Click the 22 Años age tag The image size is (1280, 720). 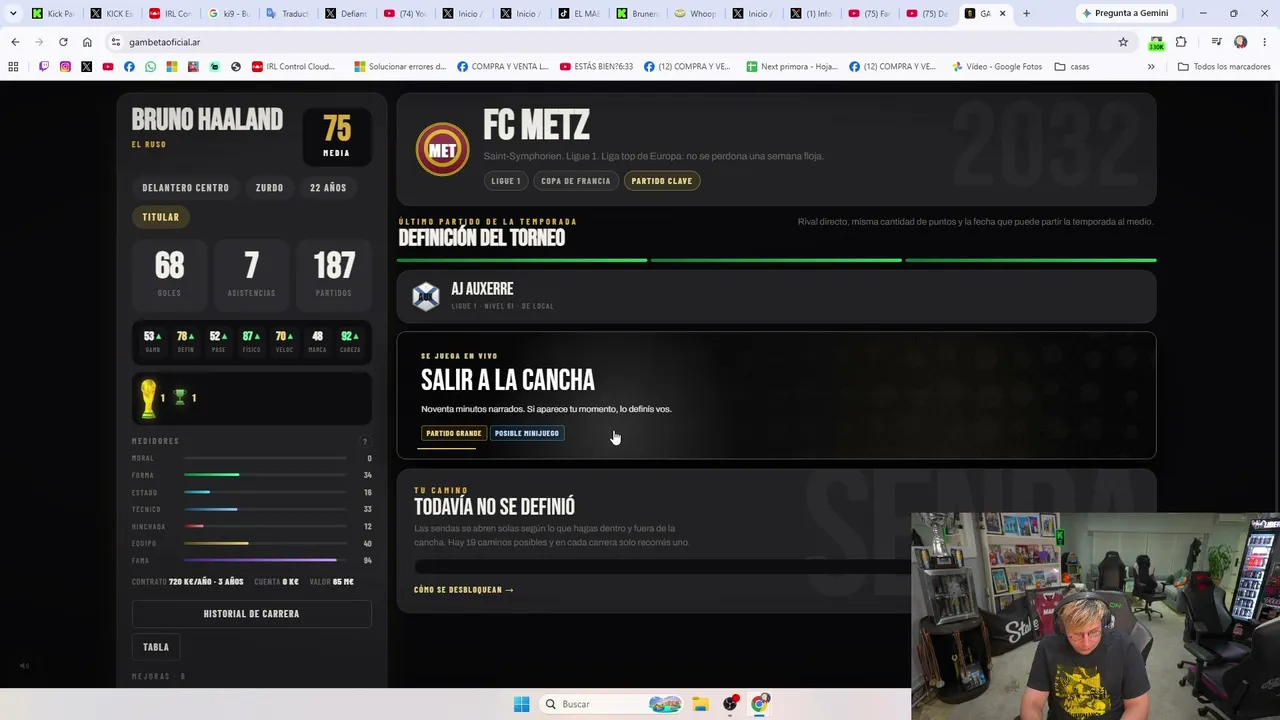(x=328, y=188)
